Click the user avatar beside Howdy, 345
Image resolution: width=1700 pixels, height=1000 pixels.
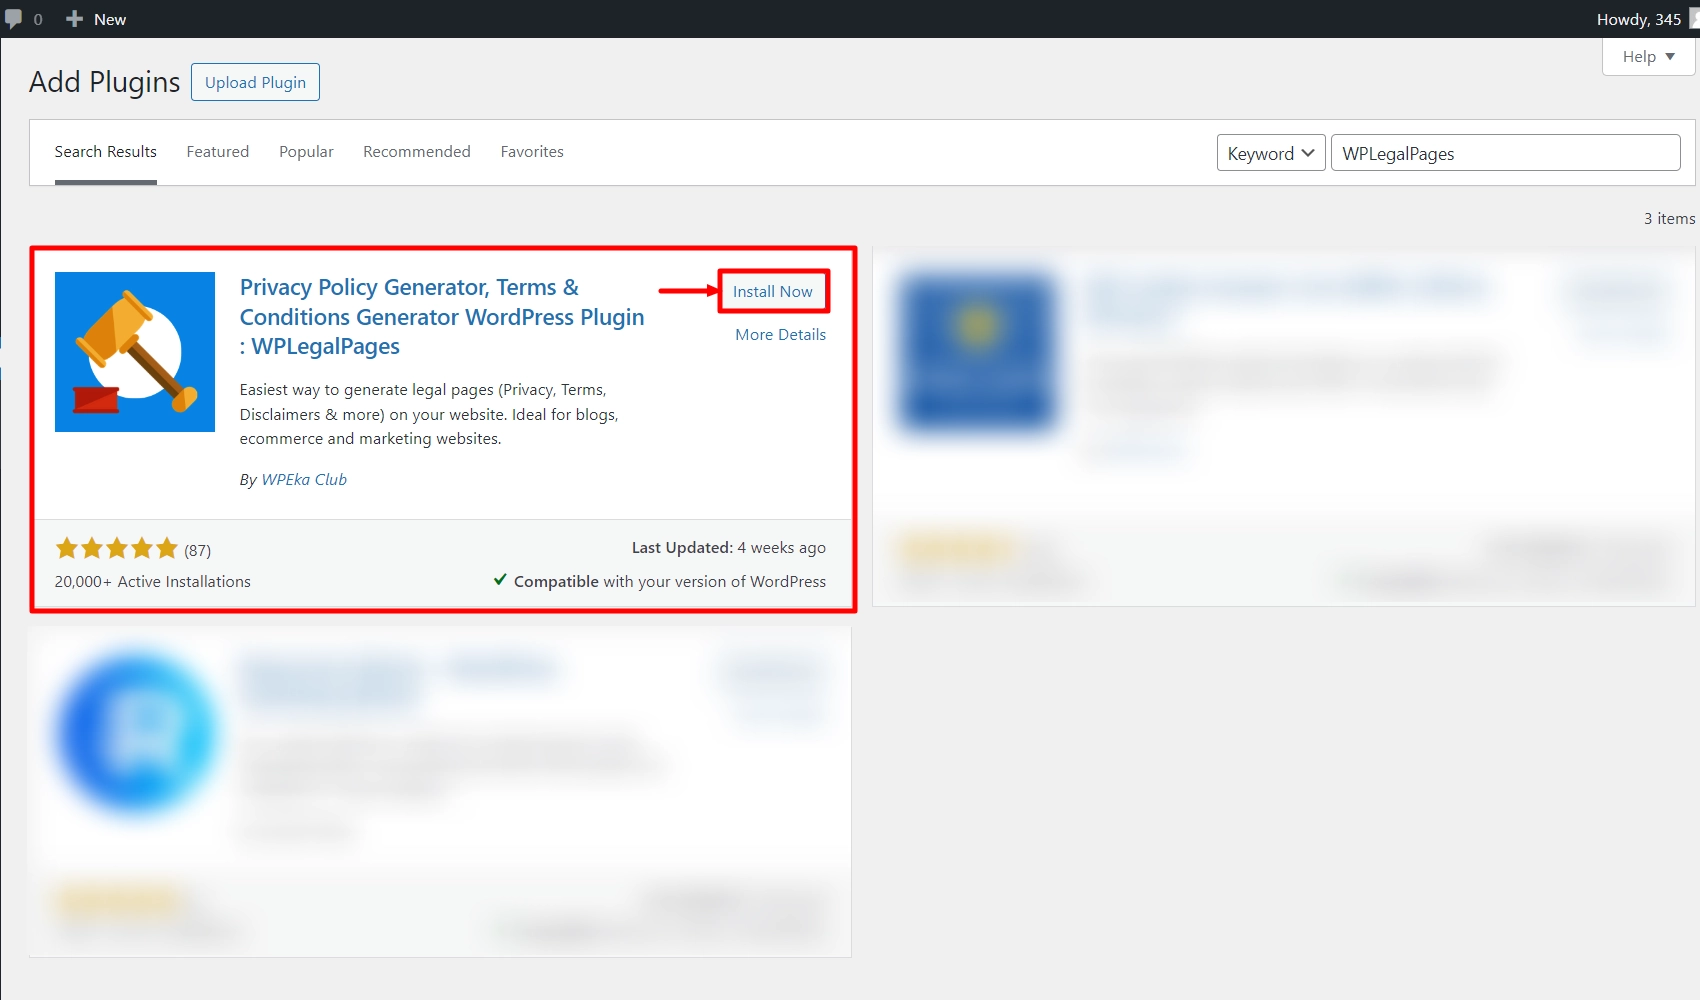coord(1690,18)
